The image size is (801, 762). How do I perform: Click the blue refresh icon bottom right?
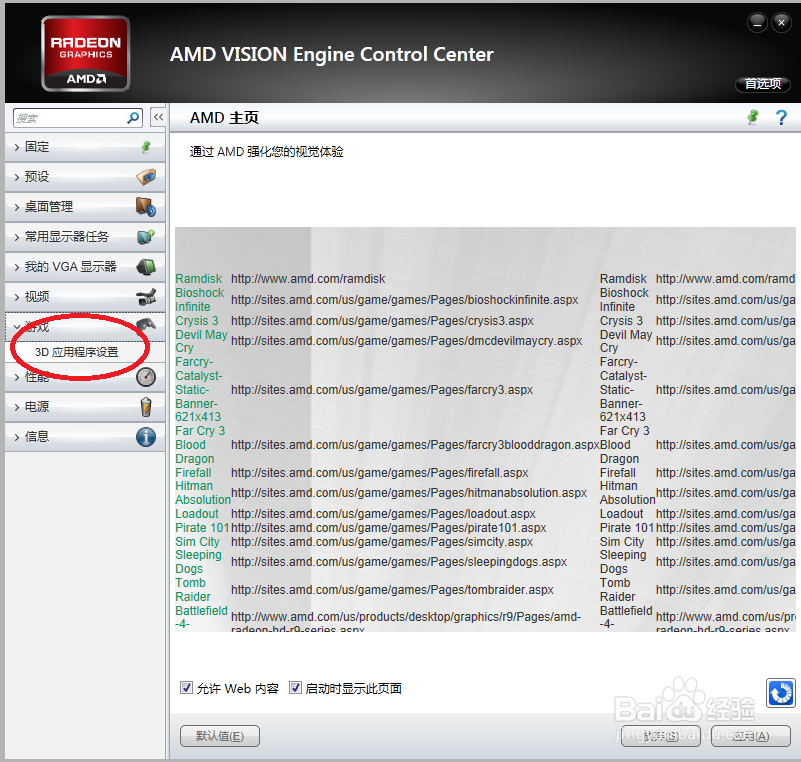pos(781,693)
